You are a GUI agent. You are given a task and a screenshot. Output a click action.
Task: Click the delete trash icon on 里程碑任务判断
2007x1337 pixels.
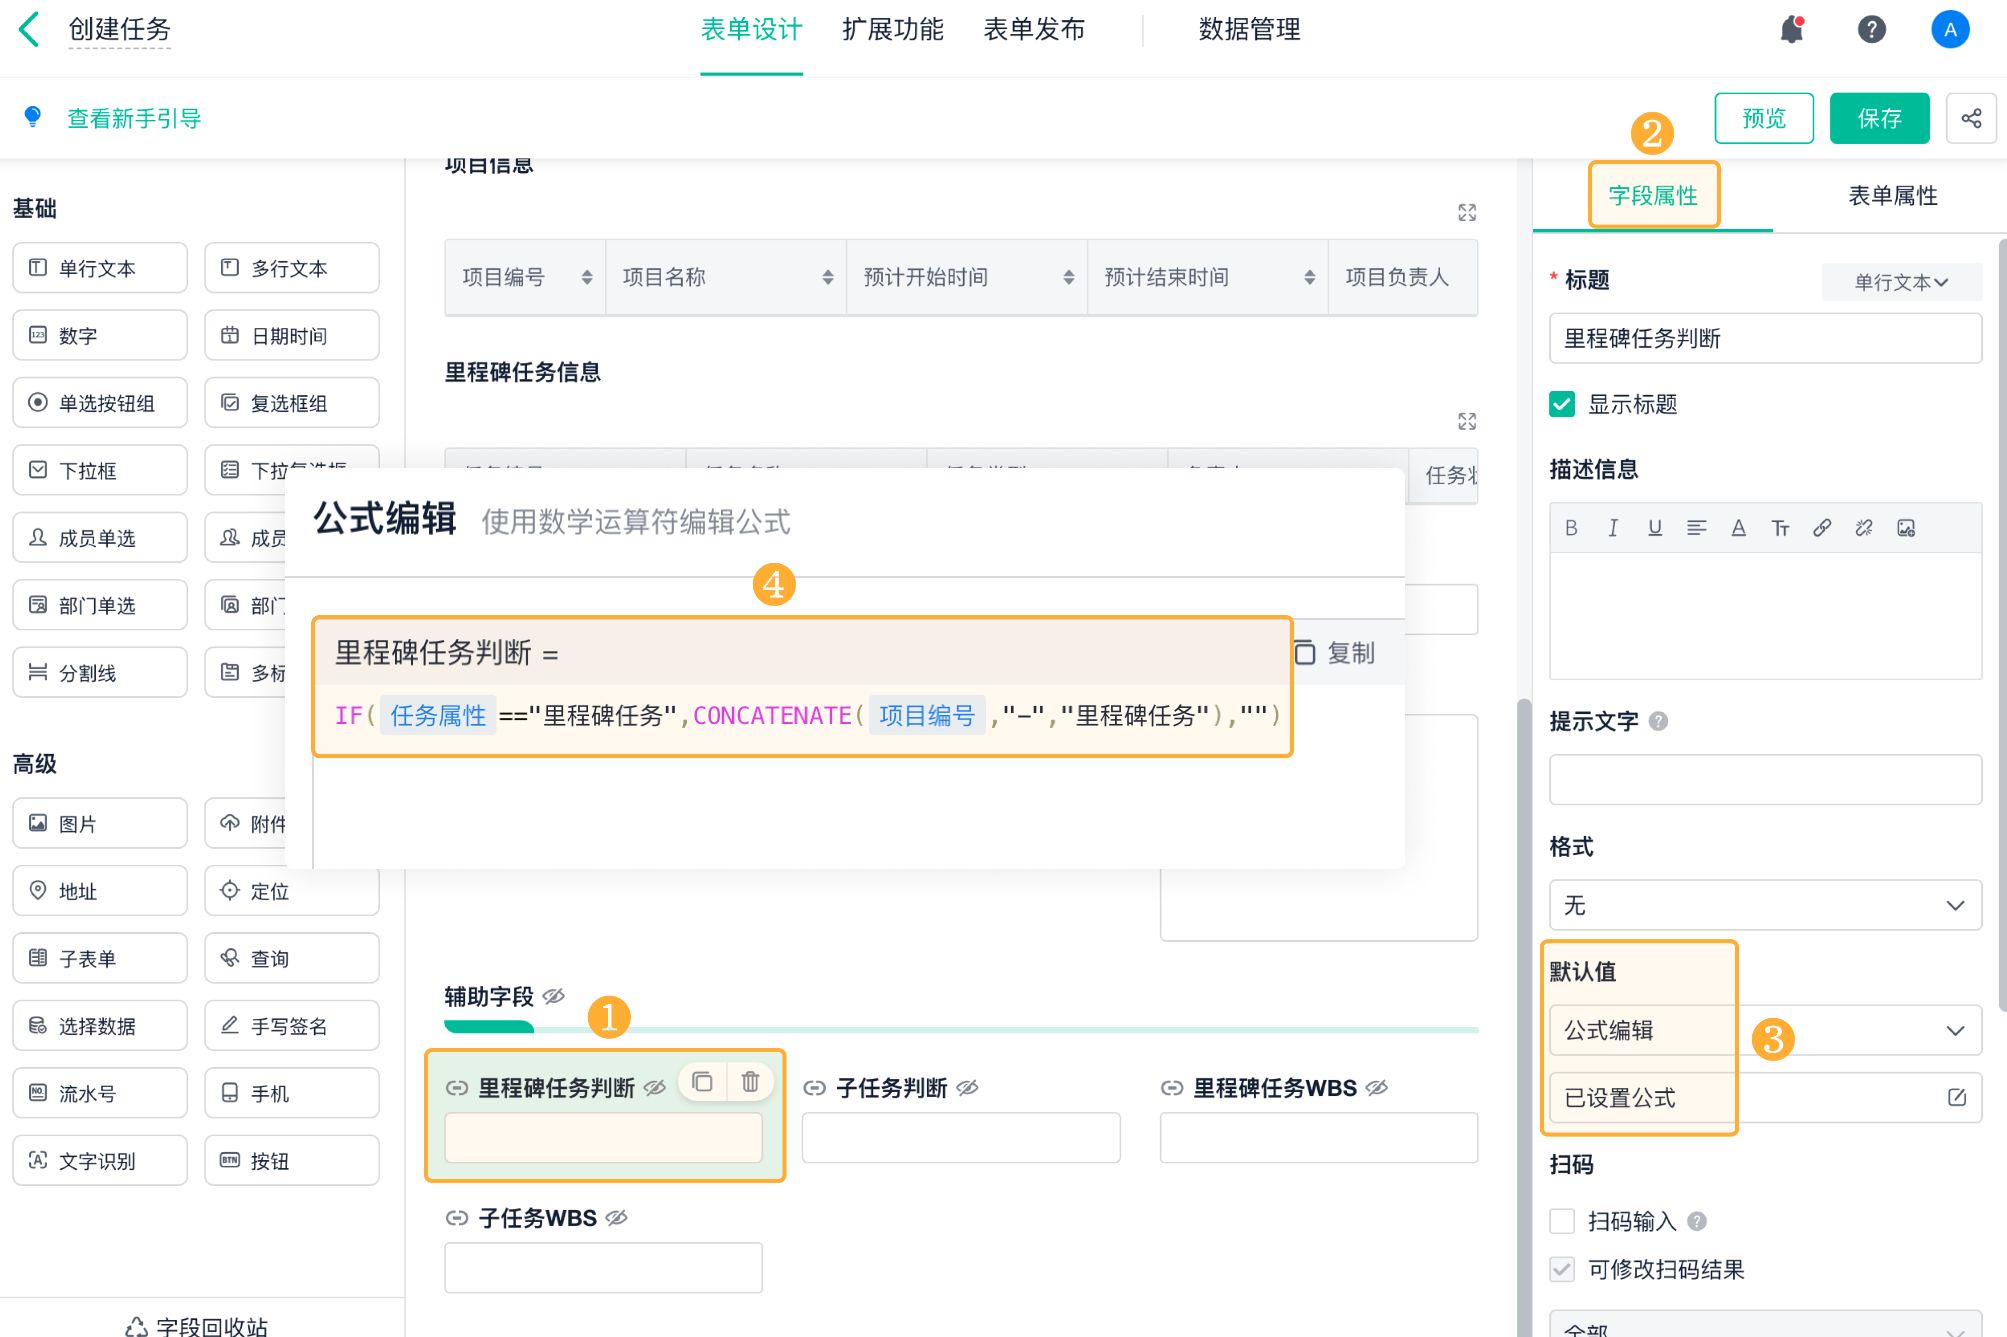click(750, 1082)
